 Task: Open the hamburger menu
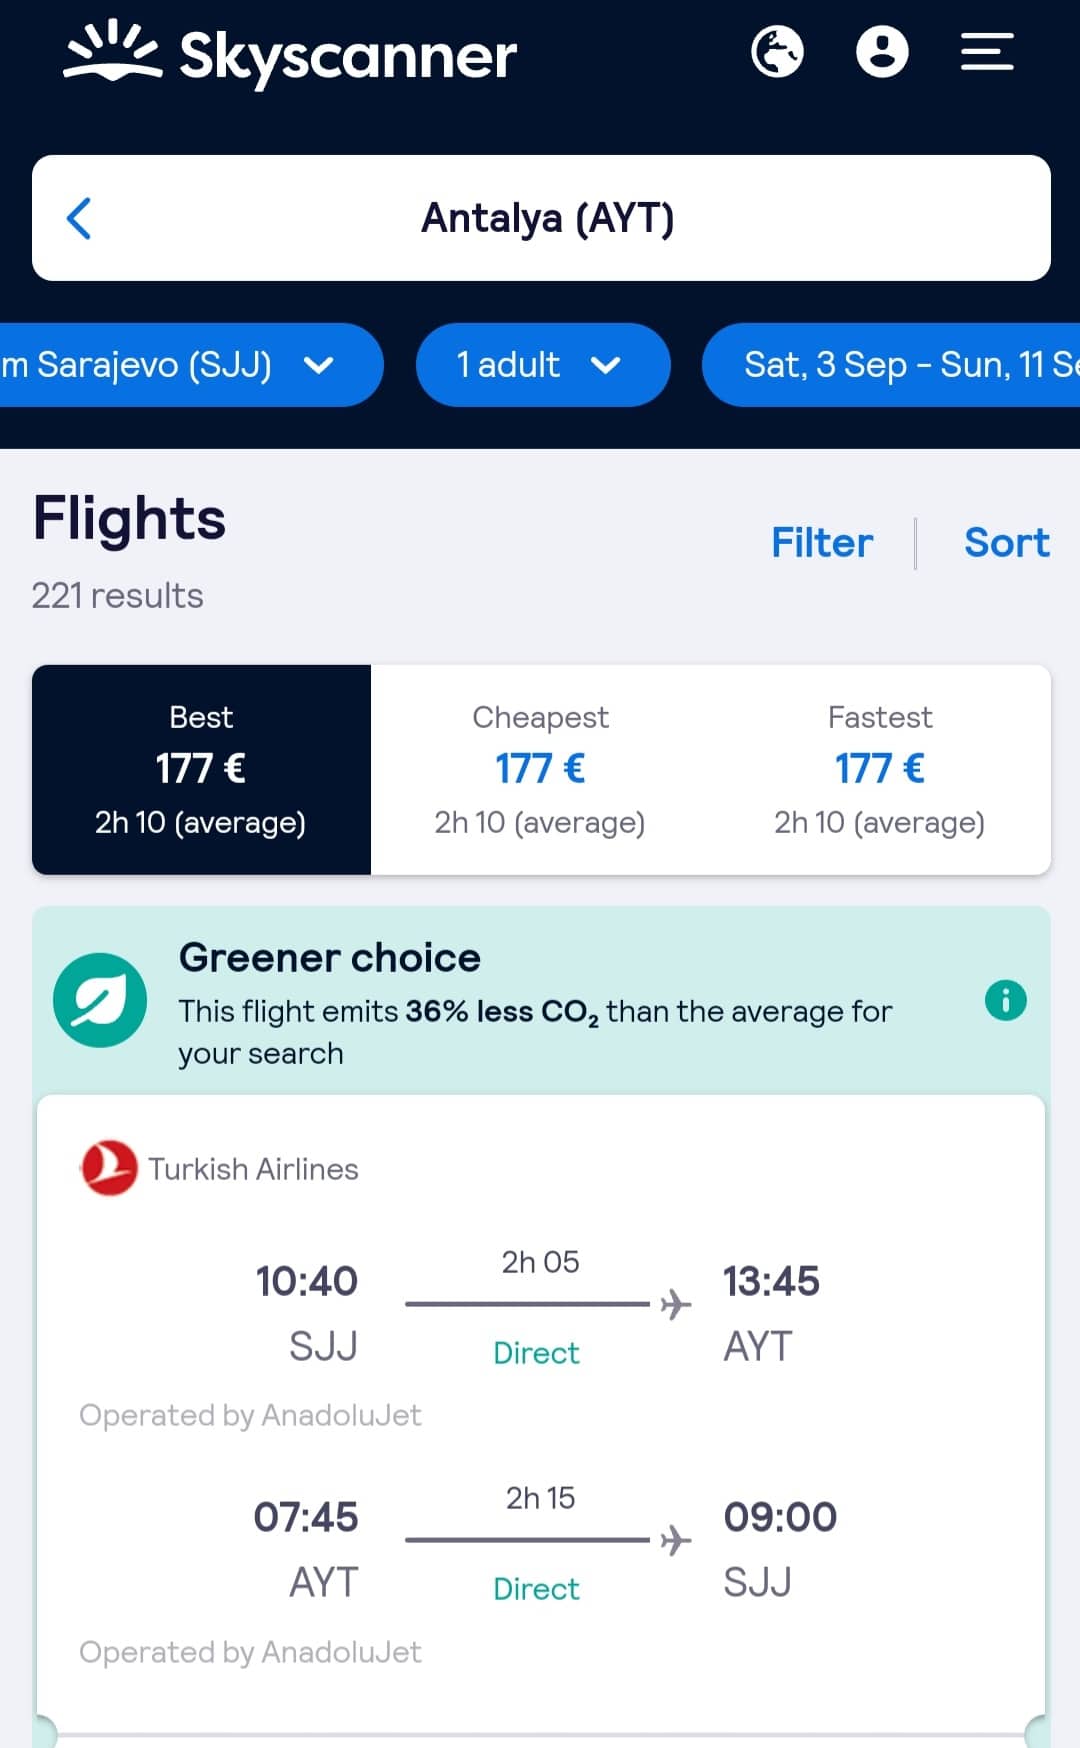[x=987, y=52]
